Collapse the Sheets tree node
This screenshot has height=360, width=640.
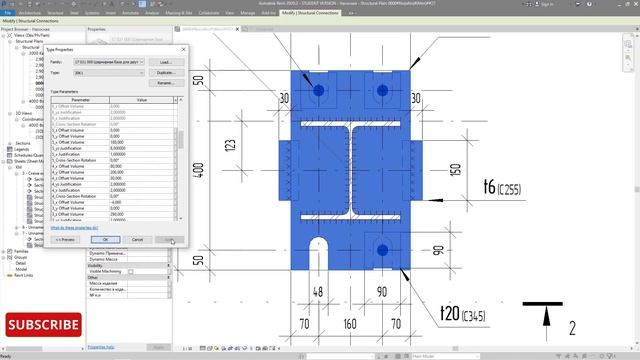(x=4, y=162)
